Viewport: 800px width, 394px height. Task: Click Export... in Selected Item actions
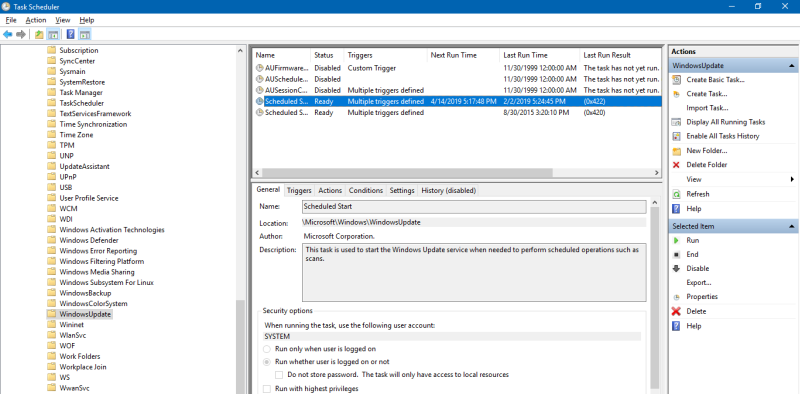[x=699, y=283]
